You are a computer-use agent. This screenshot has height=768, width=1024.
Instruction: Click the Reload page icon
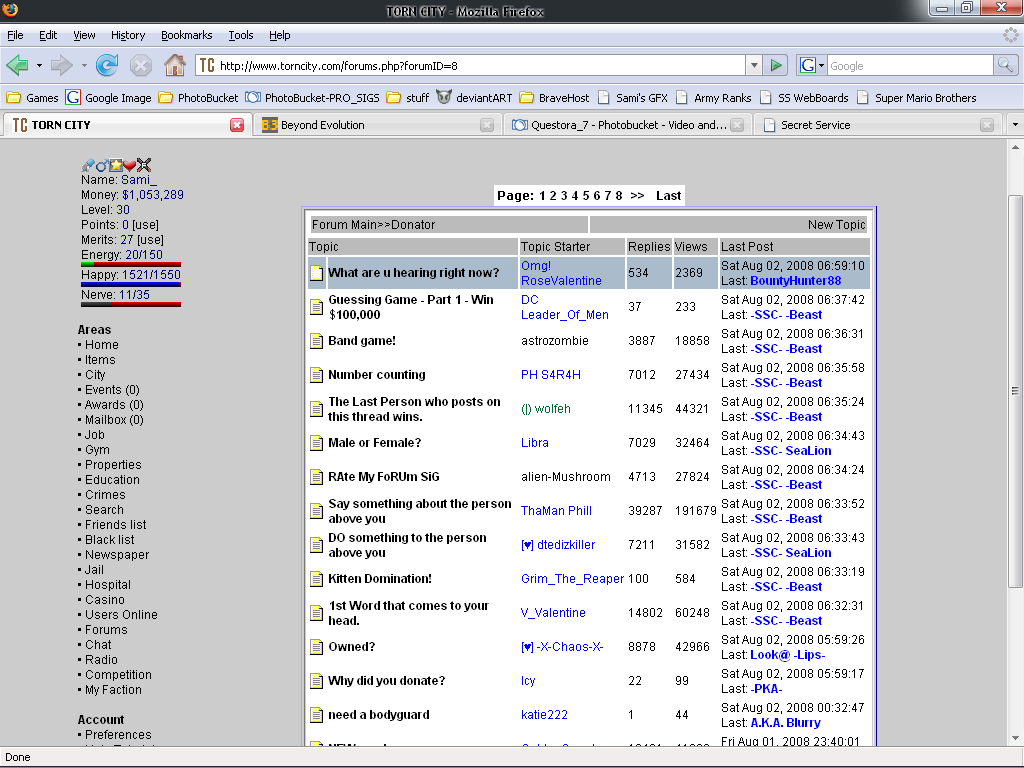coord(107,66)
